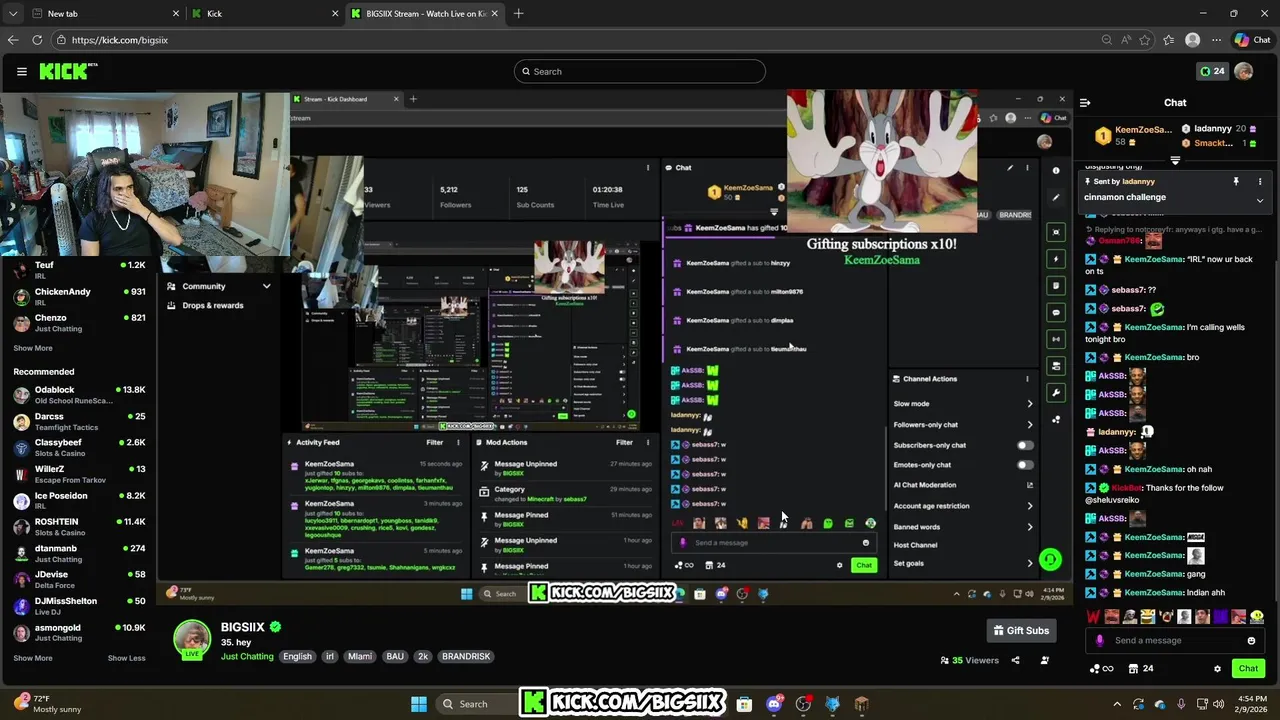Collapse the Community section in stream dashboard

[266, 286]
